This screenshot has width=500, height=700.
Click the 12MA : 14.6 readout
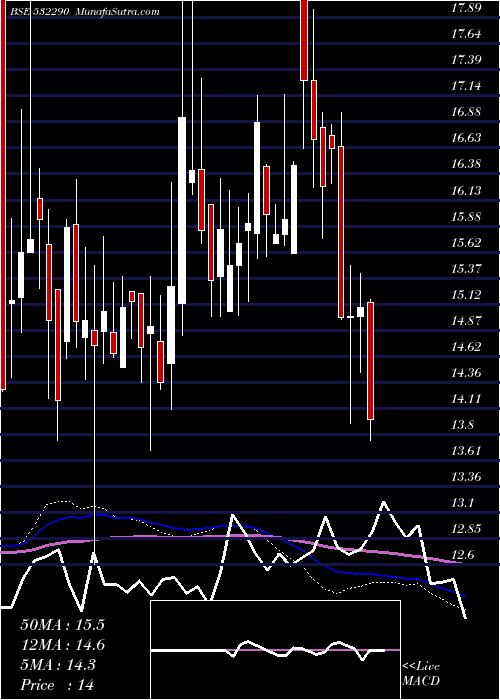(62, 645)
